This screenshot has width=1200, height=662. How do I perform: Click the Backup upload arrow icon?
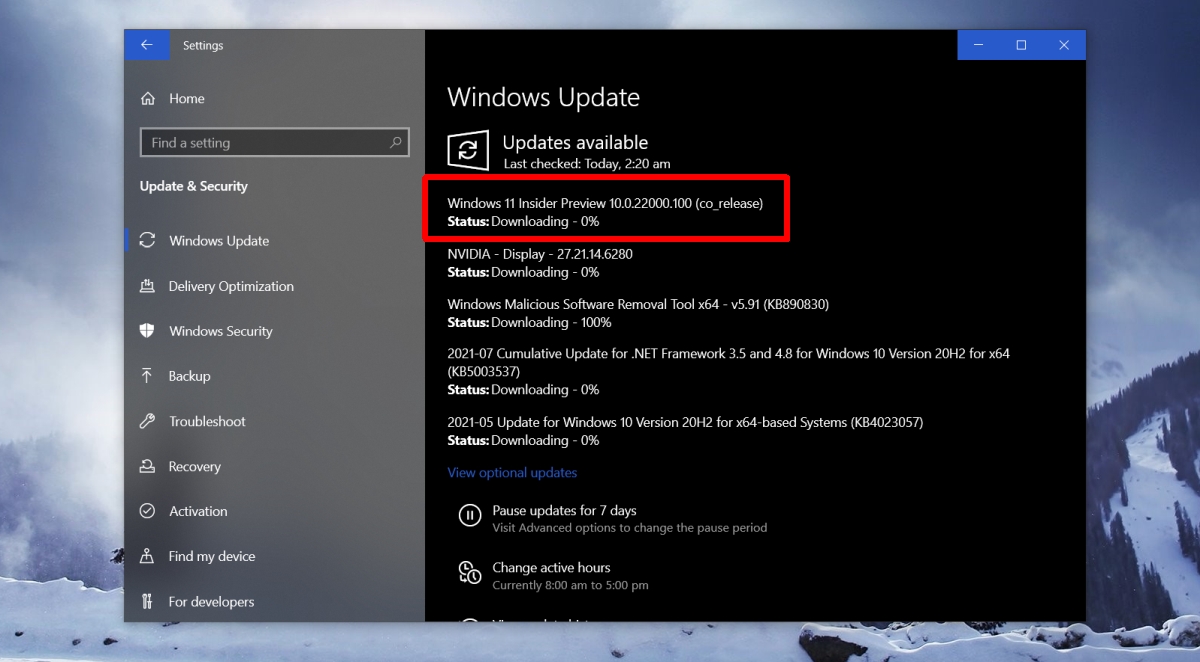(x=147, y=376)
